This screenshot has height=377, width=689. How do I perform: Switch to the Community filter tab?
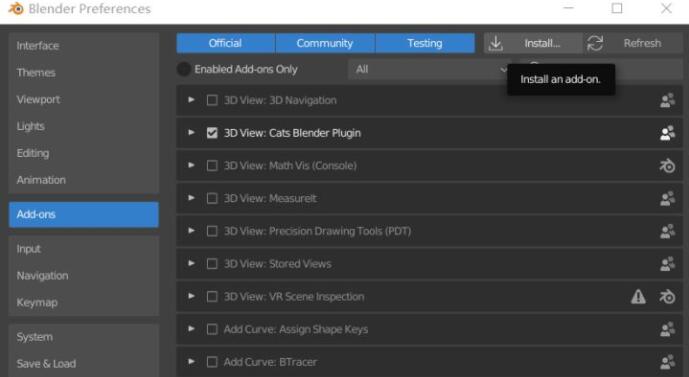pos(325,43)
